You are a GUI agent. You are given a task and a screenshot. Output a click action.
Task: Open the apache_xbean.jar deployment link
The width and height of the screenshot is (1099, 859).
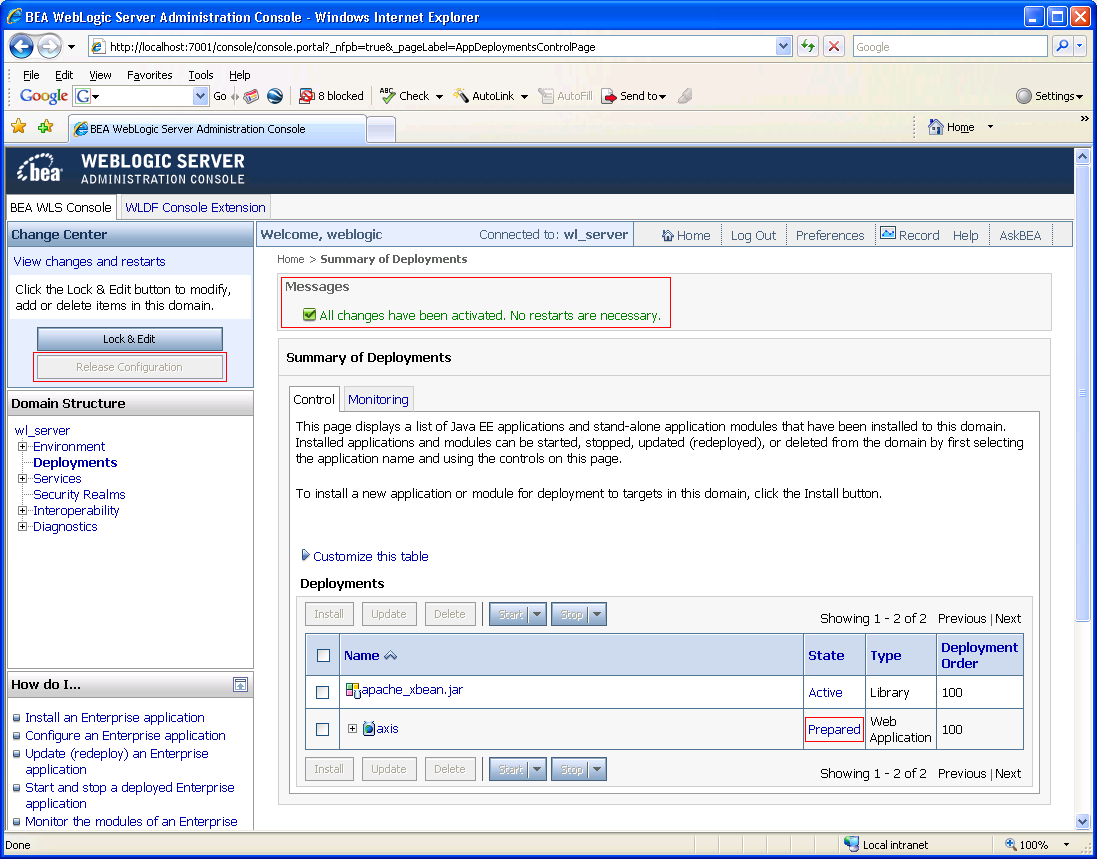pyautogui.click(x=411, y=689)
